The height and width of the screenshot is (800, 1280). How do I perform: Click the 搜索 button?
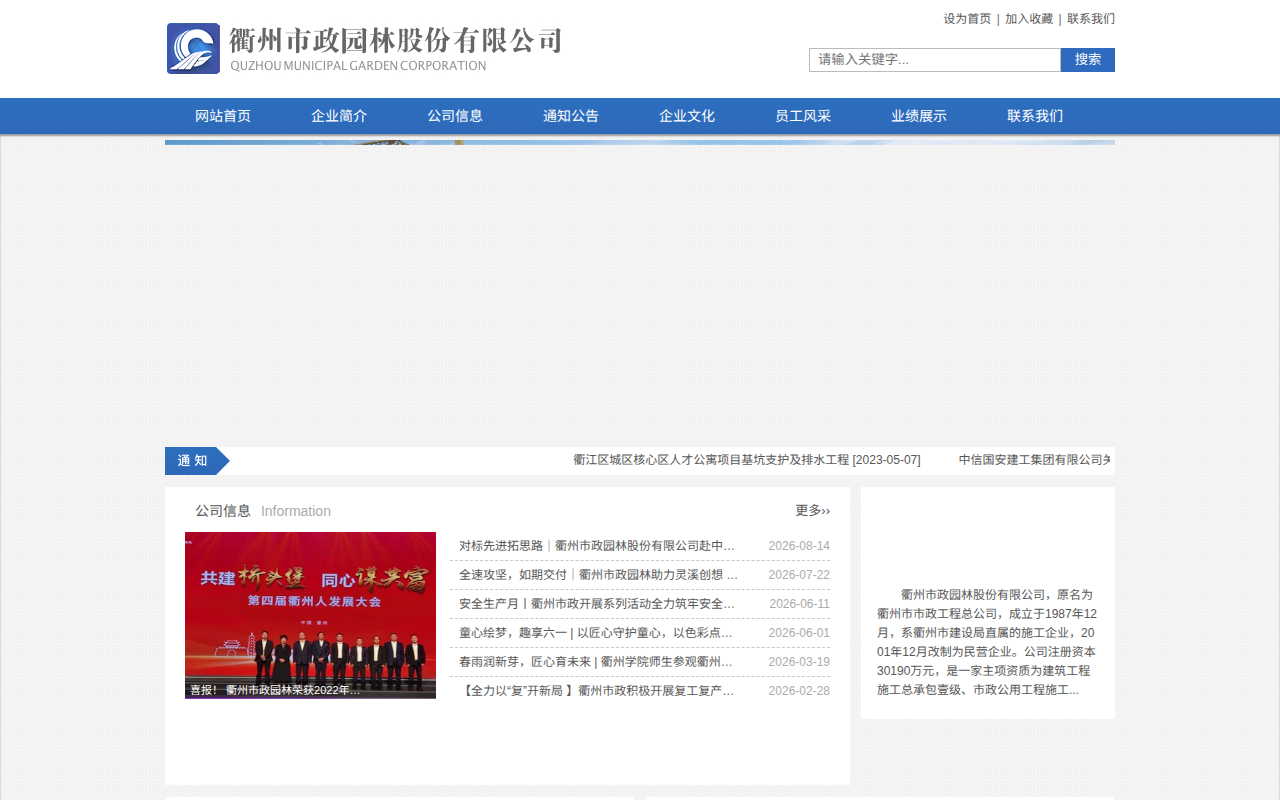point(1088,60)
